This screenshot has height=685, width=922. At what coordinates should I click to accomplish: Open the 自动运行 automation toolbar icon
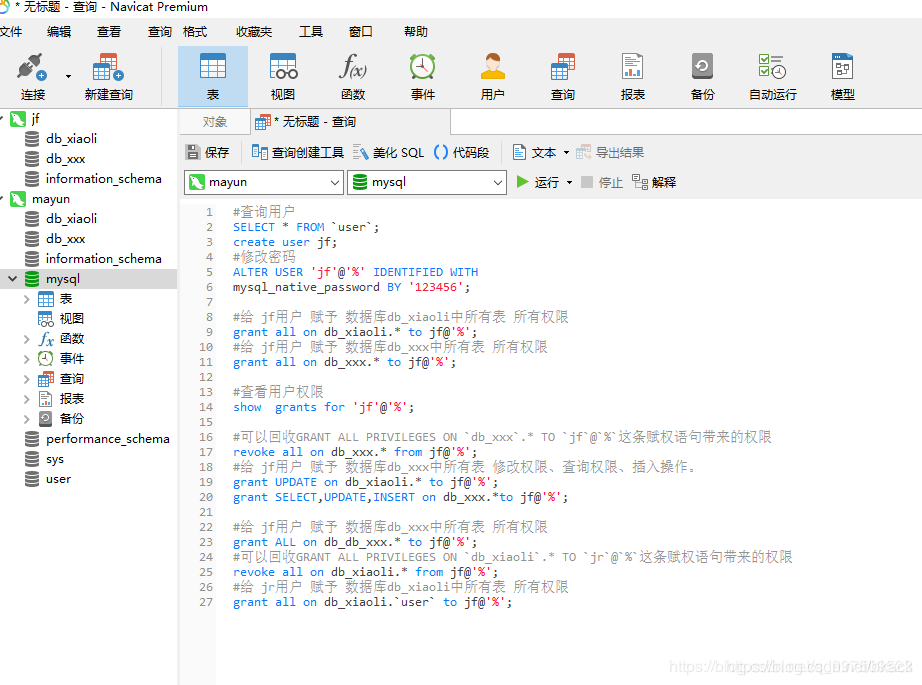(x=773, y=76)
